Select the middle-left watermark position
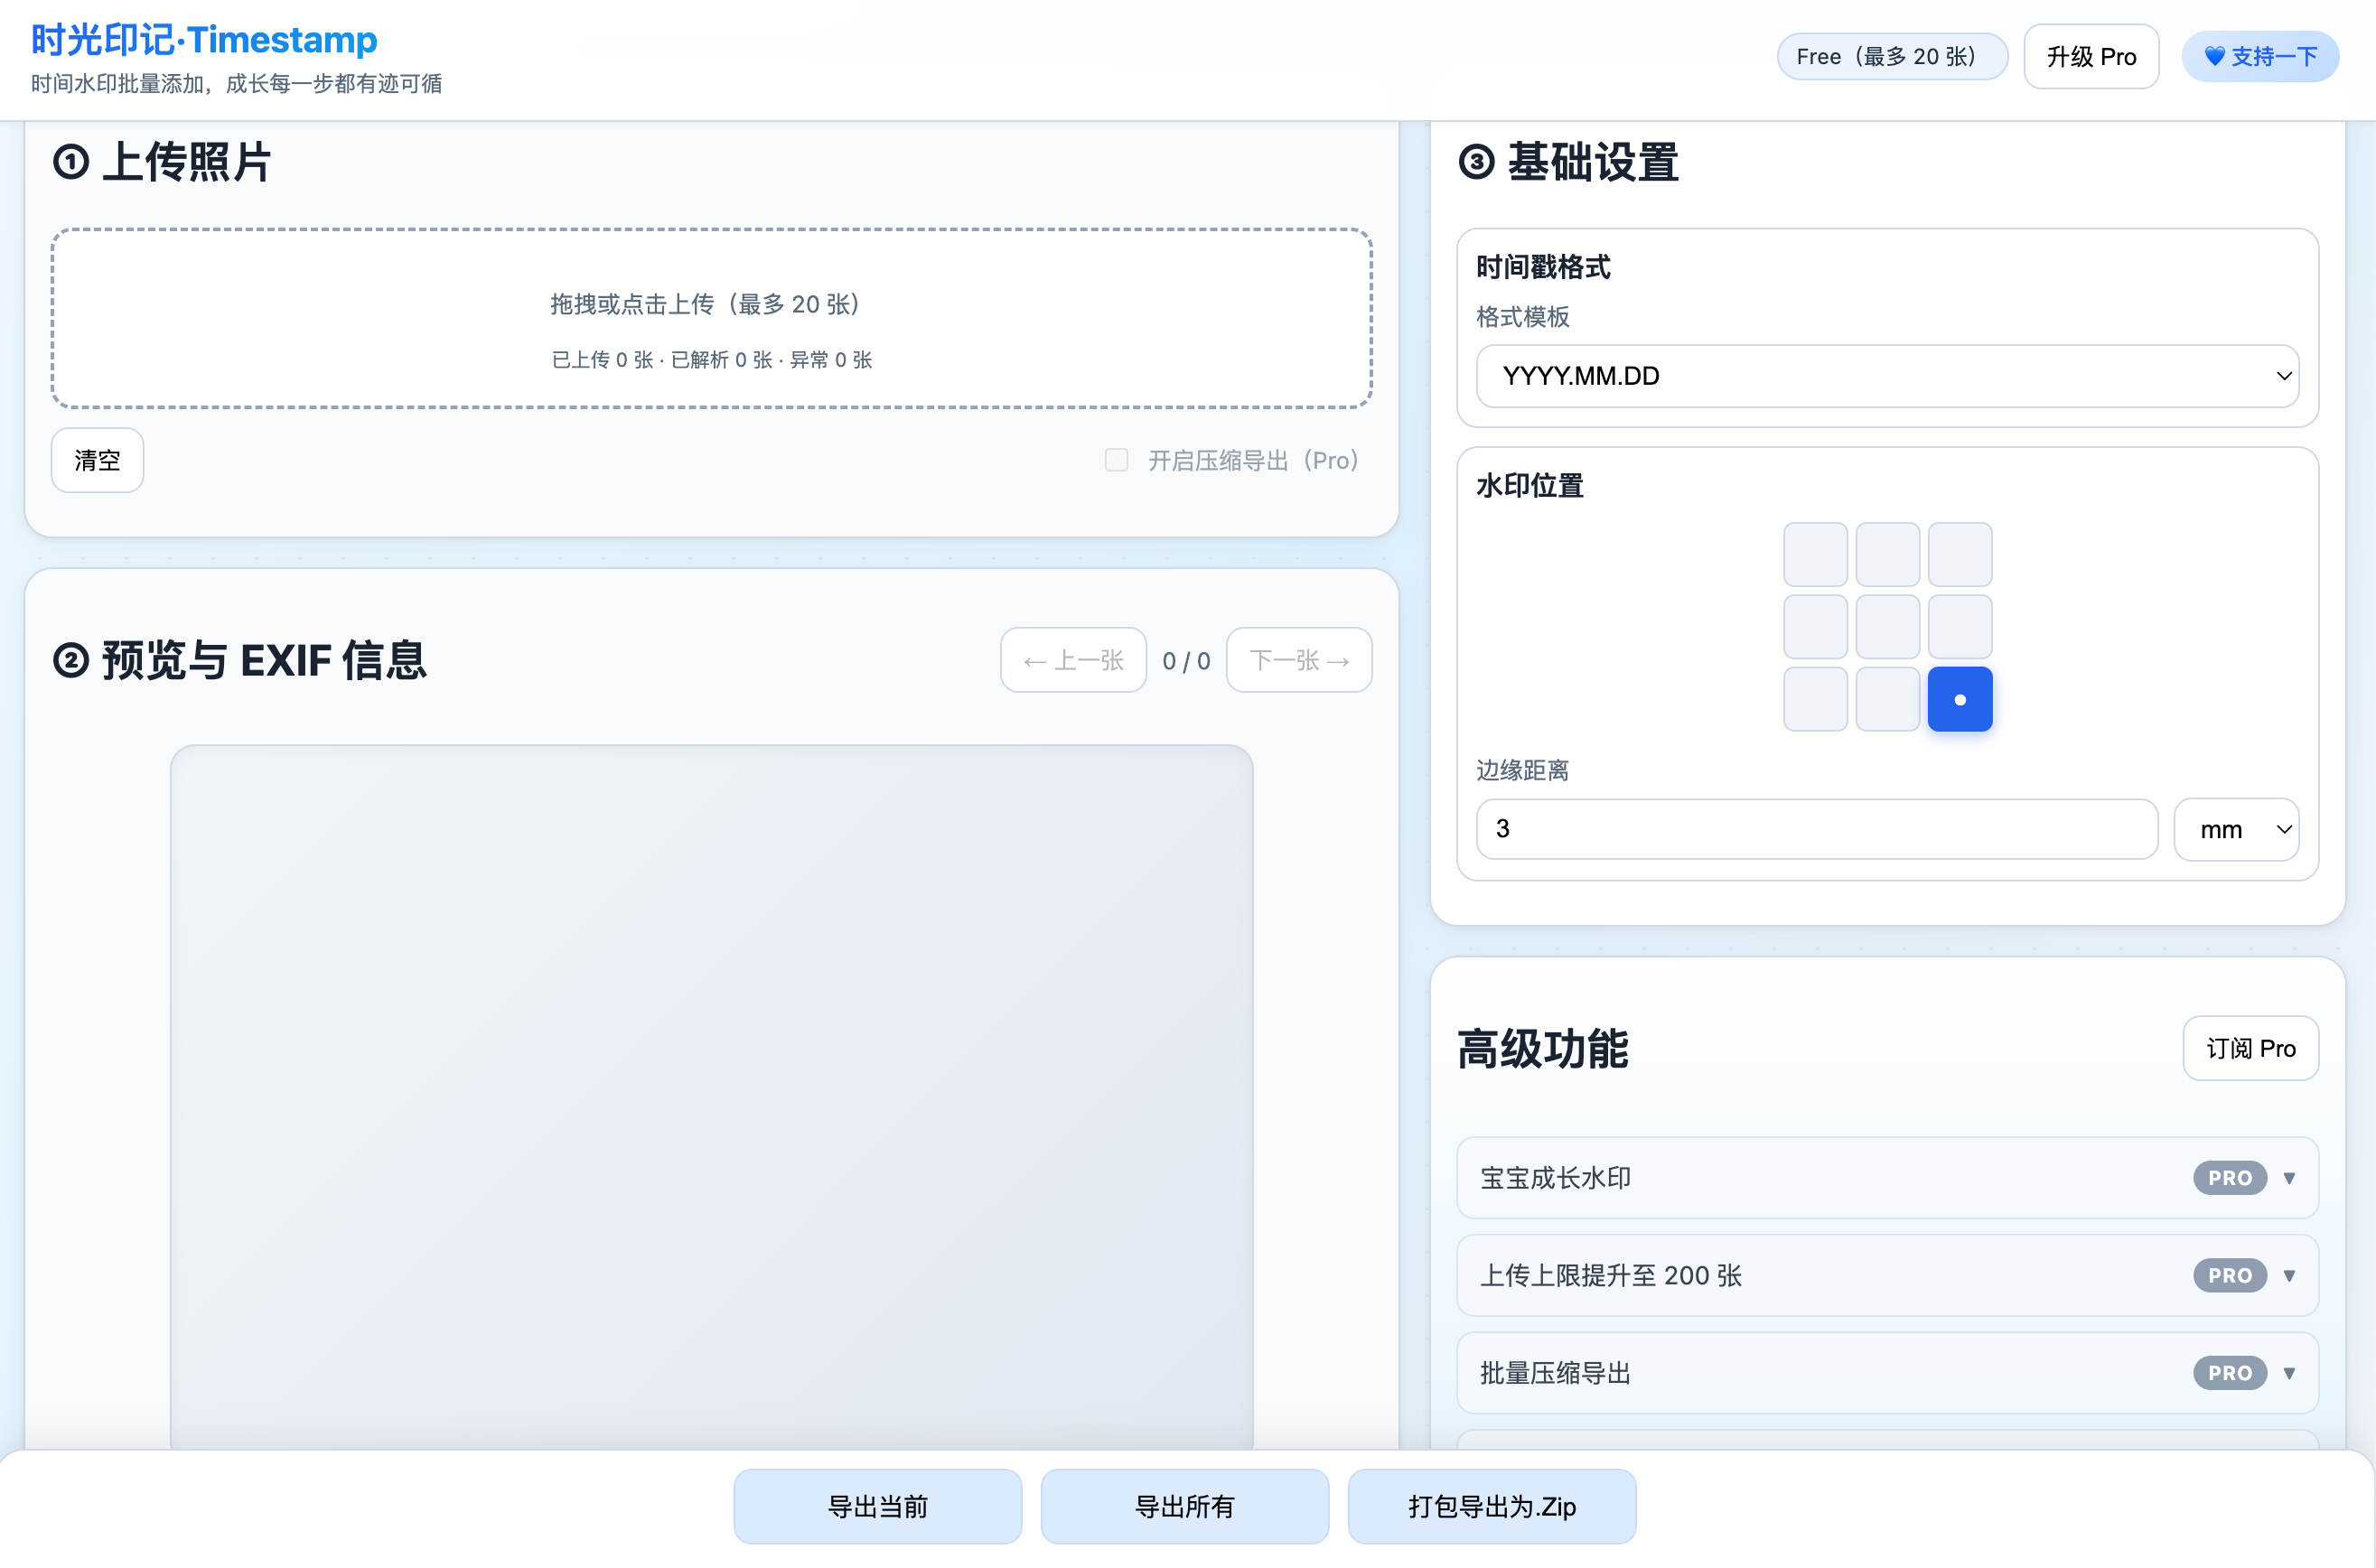Viewport: 2376px width, 1568px height. 1815,626
